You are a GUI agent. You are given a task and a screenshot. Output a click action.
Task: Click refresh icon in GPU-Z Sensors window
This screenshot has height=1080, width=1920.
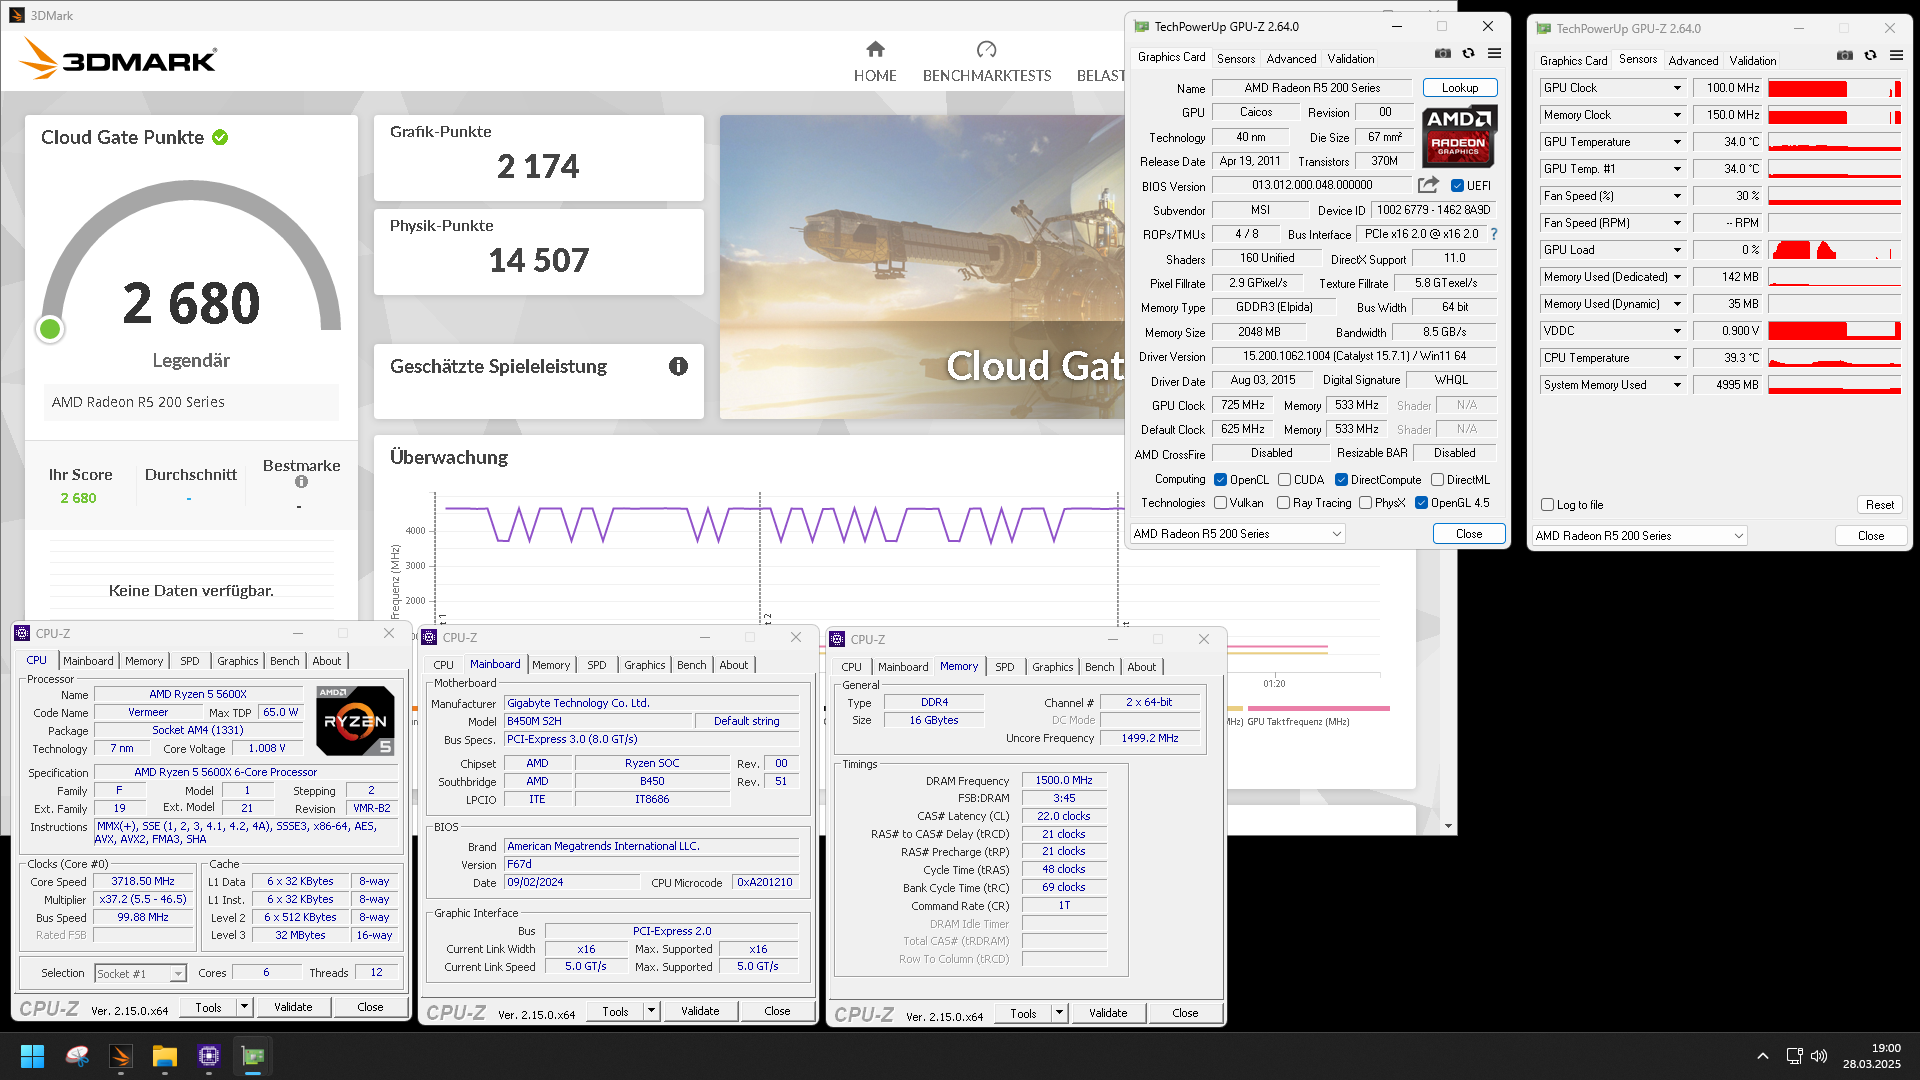[x=1870, y=56]
